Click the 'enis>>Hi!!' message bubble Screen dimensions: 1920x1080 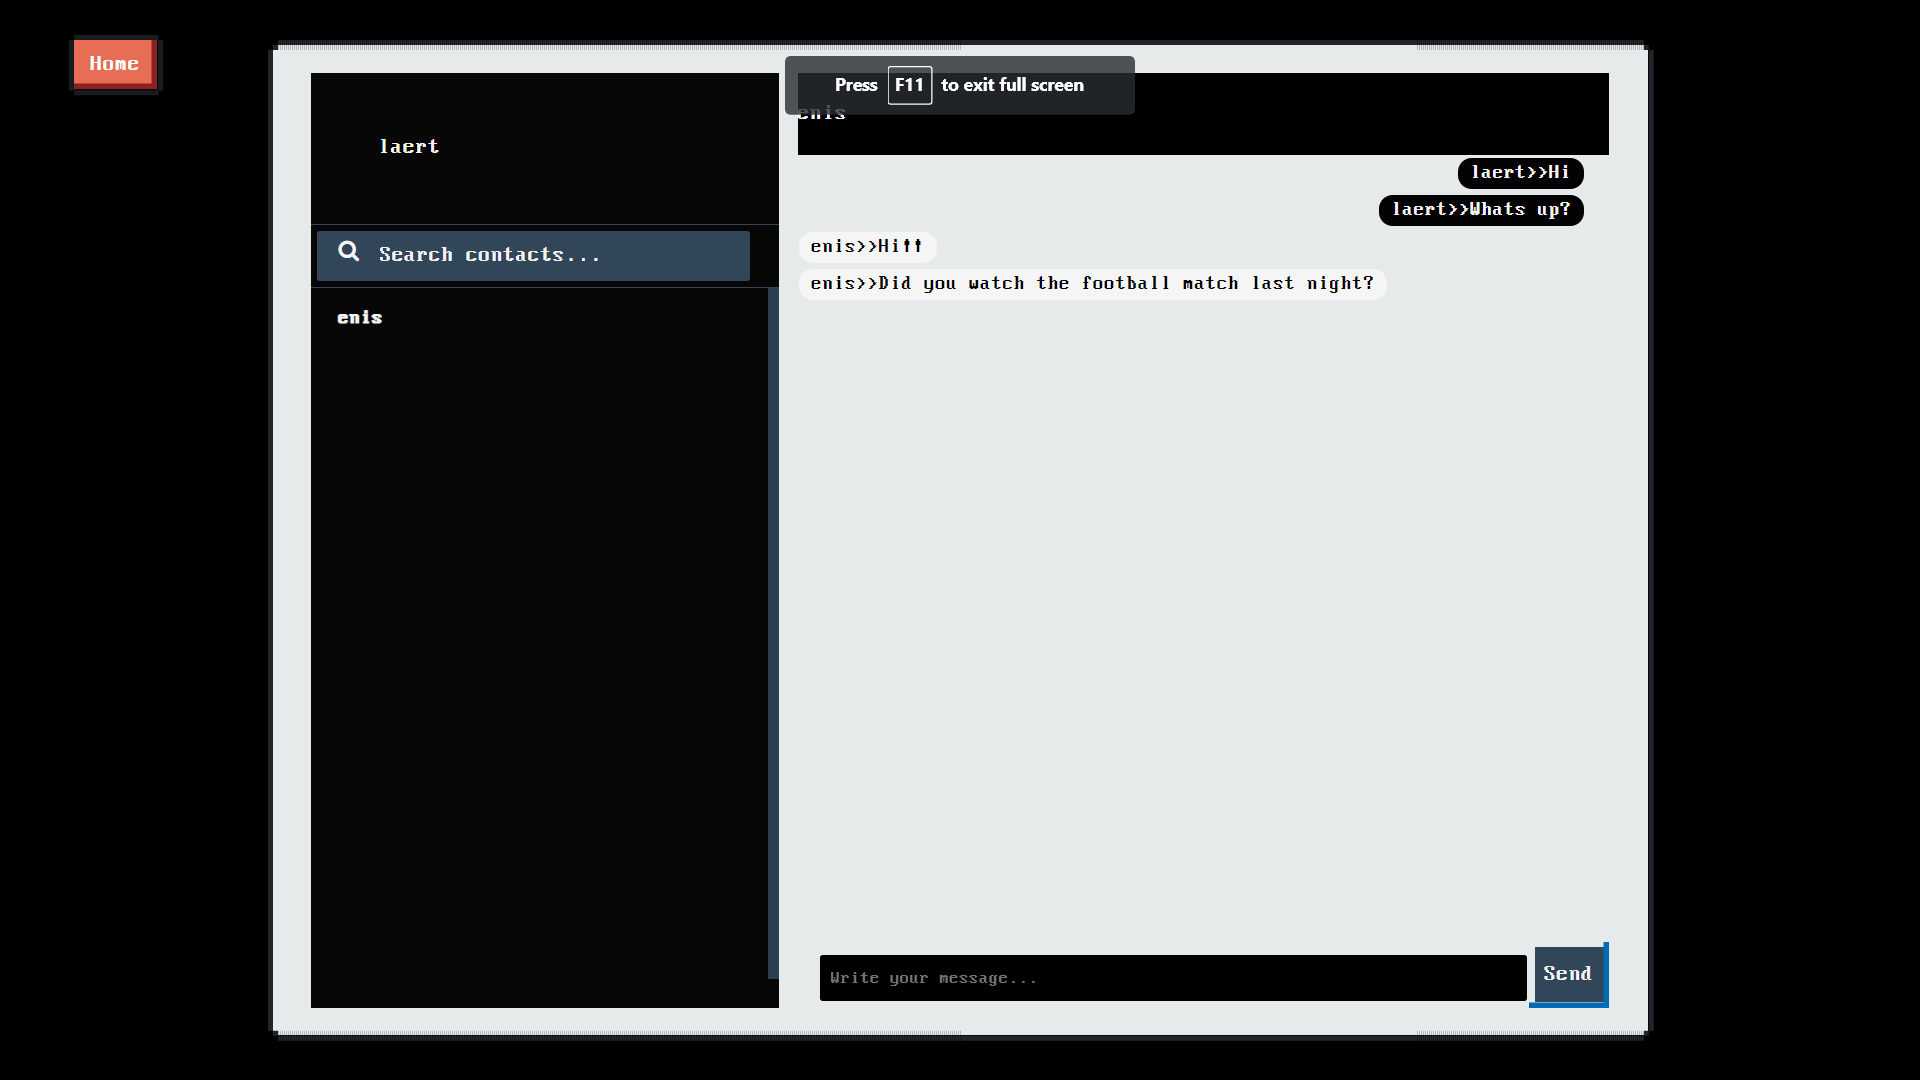point(866,247)
